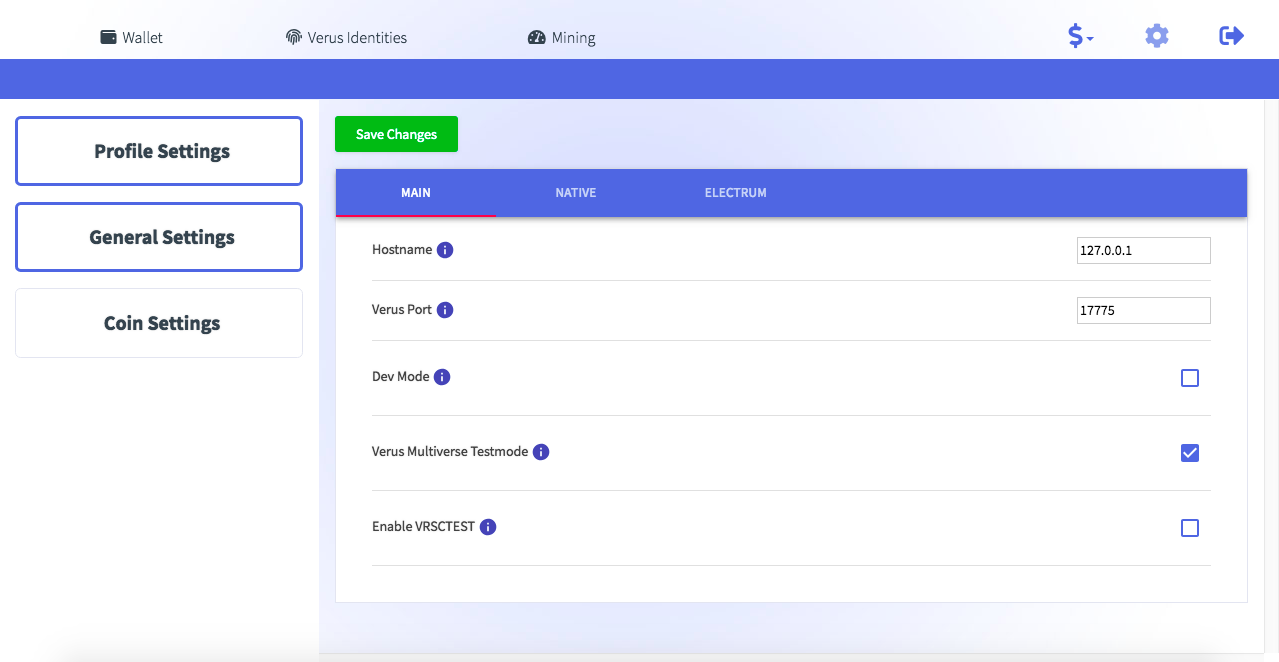Open the Wallet section
The width and height of the screenshot is (1279, 662).
coord(131,37)
